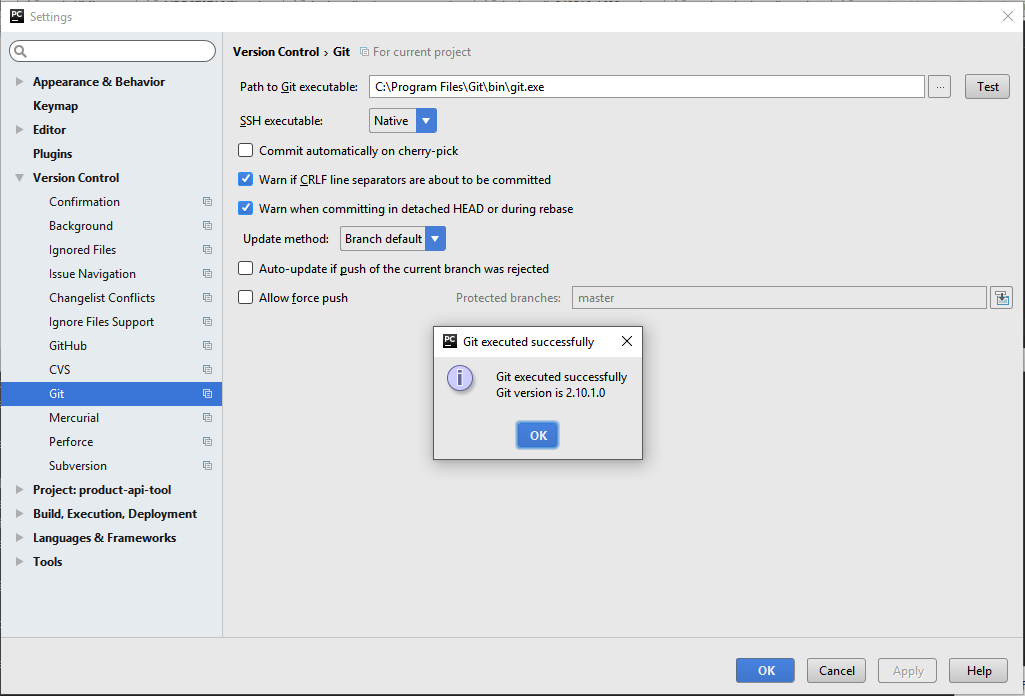The height and width of the screenshot is (696, 1025).
Task: Click the Version Control breadcrumb text
Action: [x=276, y=52]
